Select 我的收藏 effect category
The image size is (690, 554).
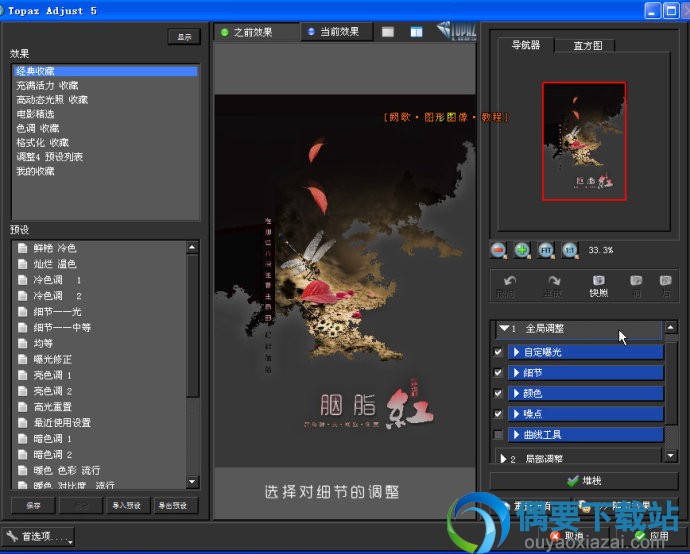pos(106,171)
